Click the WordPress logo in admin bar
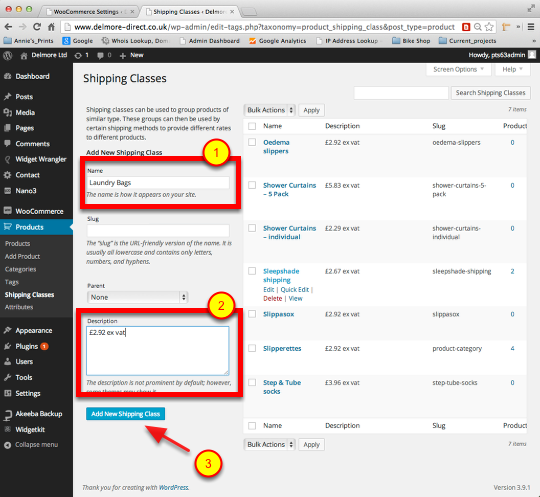This screenshot has height=497, width=540. tap(8, 55)
